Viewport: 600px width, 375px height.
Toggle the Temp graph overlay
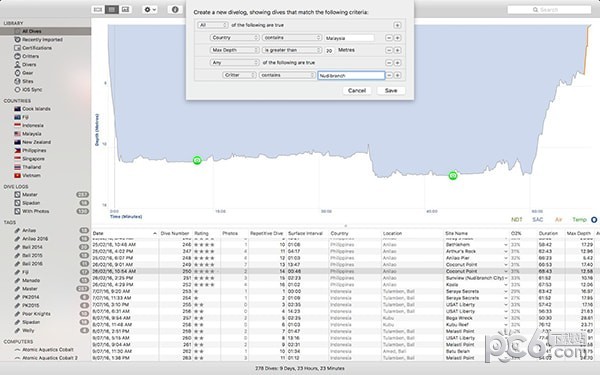click(579, 220)
